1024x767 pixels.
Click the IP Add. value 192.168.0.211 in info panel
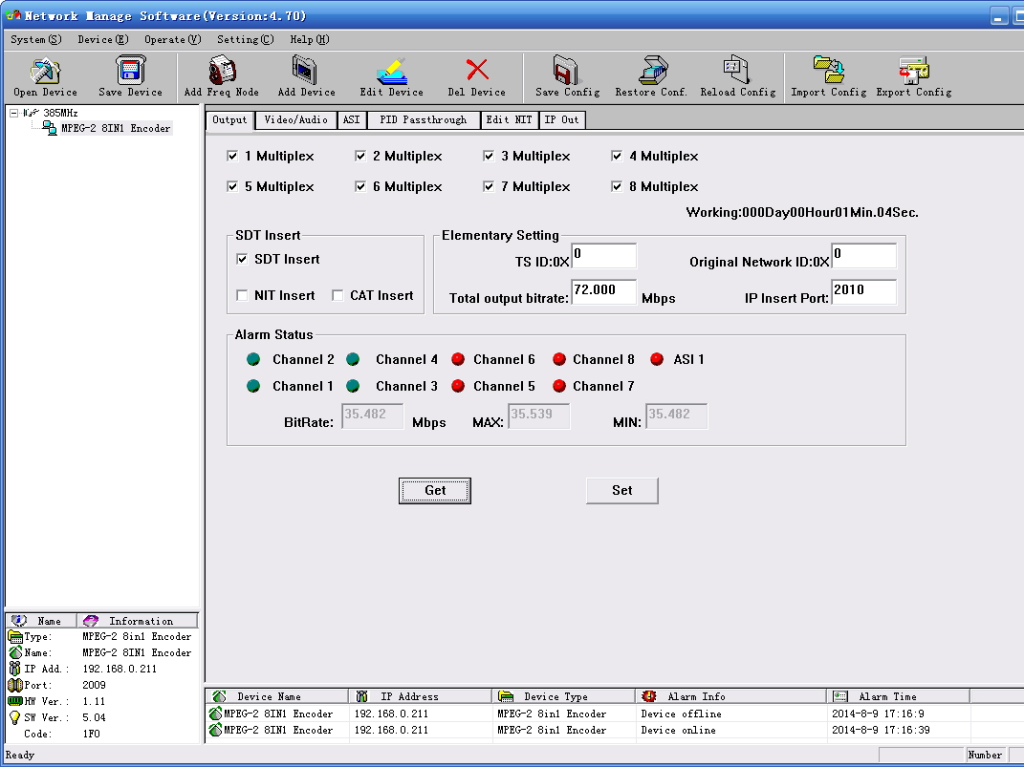(x=120, y=669)
